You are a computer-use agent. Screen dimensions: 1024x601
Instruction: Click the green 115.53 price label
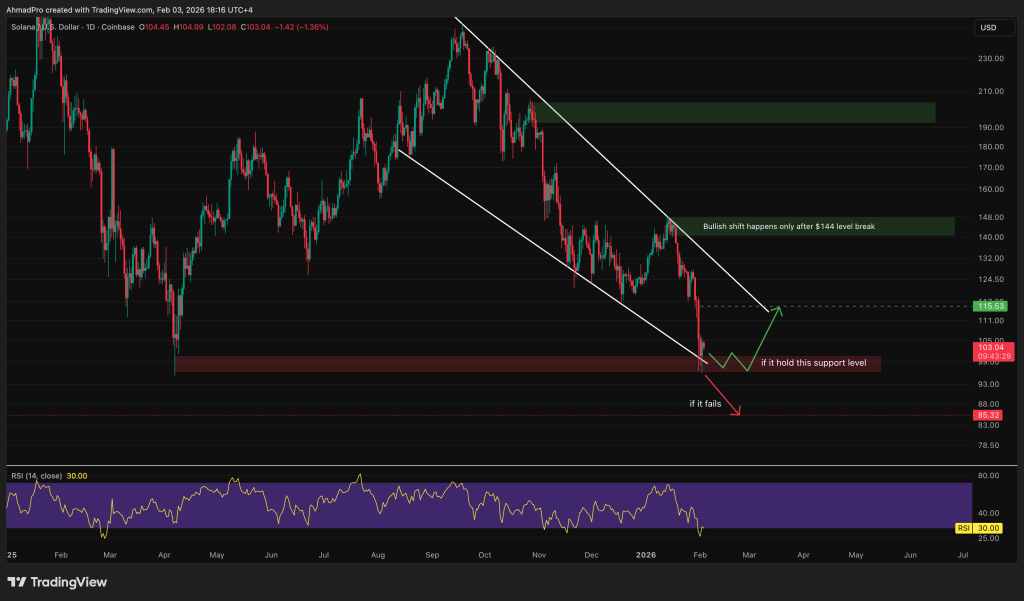pyautogui.click(x=988, y=305)
